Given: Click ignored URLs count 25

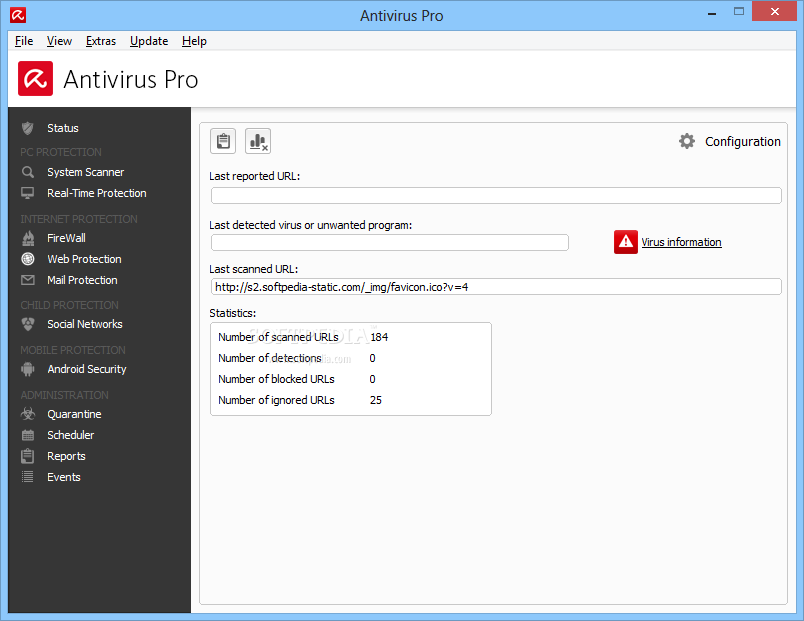Looking at the screenshot, I should coord(376,400).
